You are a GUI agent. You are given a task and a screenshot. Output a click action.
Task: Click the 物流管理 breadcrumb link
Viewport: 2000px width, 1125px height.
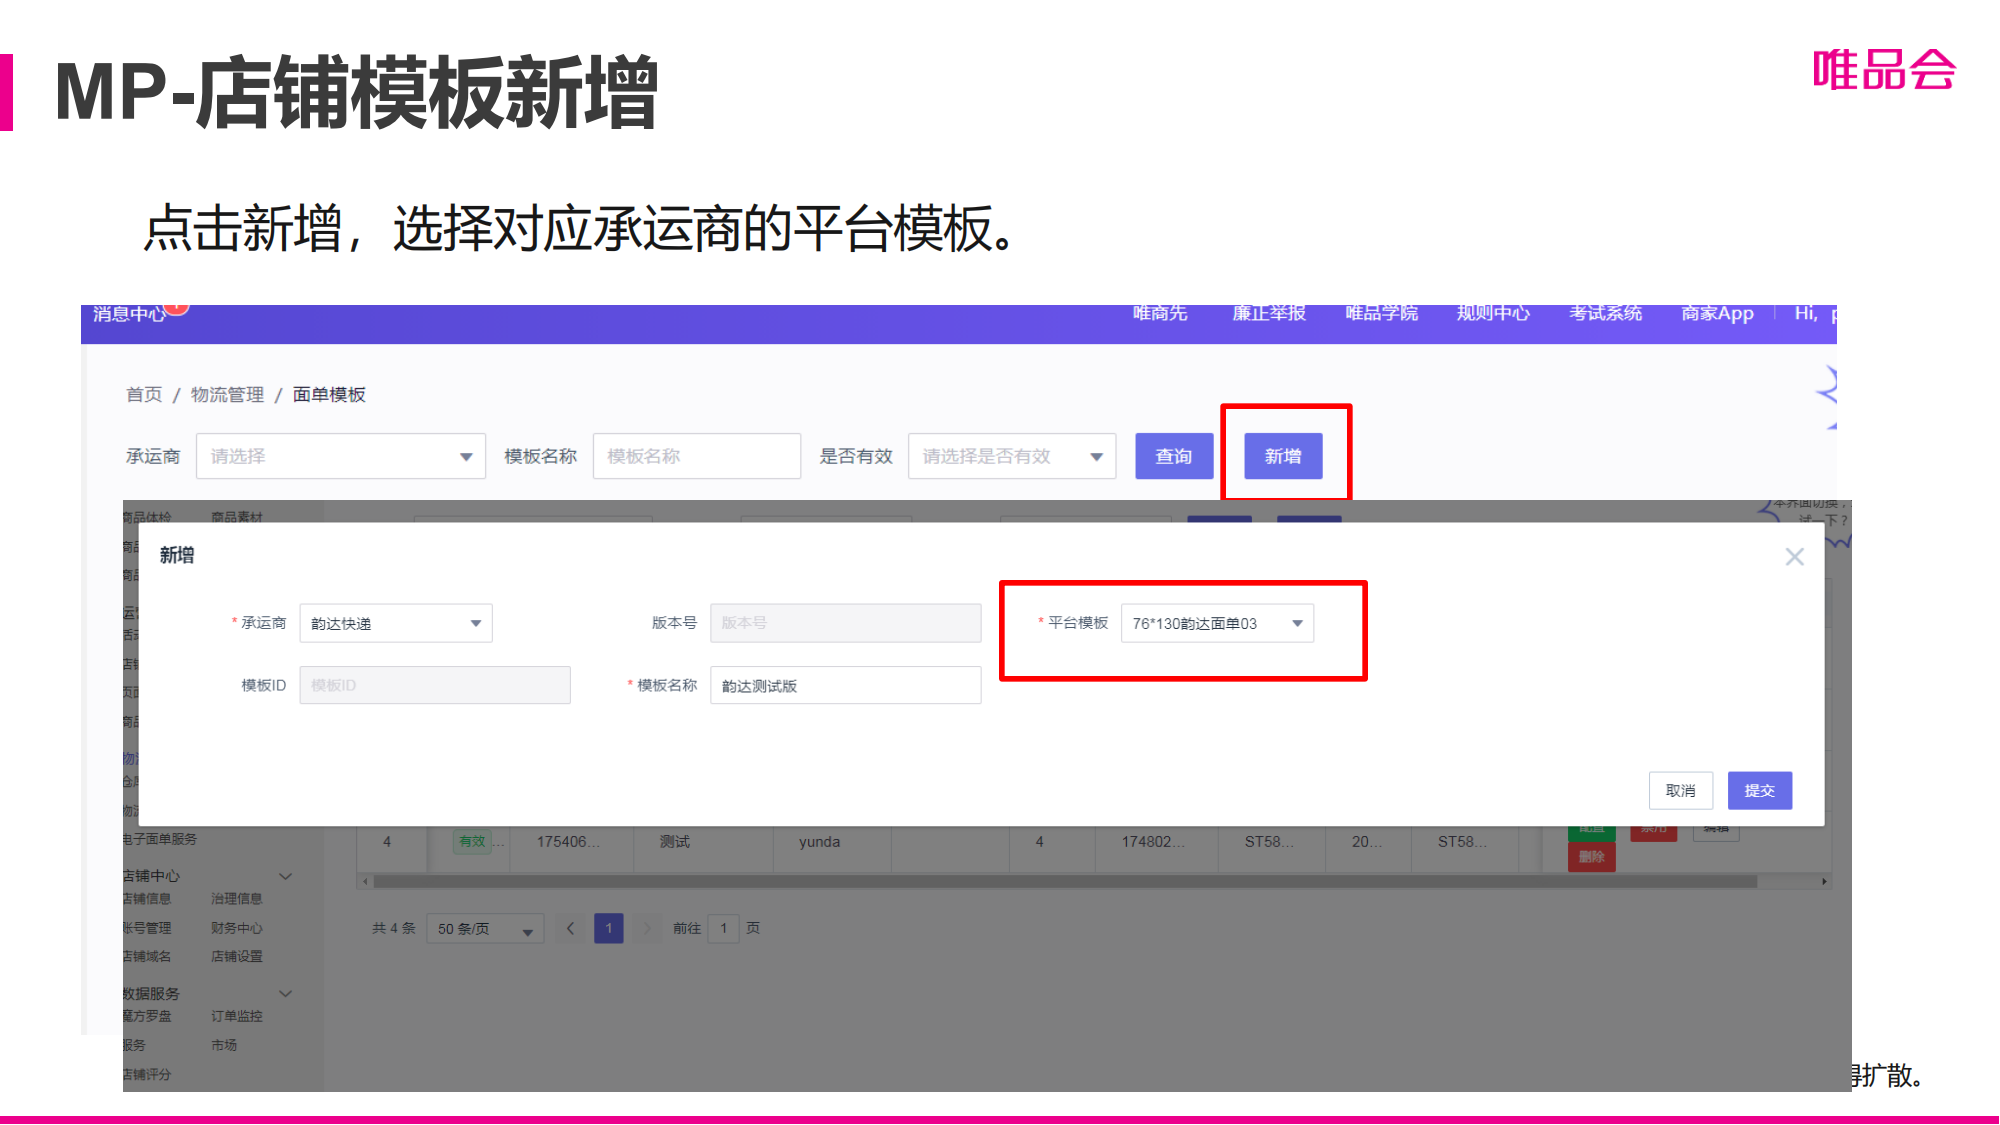228,395
